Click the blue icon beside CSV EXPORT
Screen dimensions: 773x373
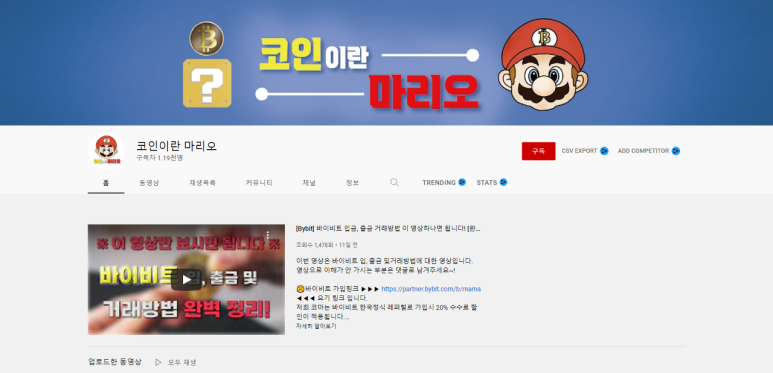coord(604,151)
